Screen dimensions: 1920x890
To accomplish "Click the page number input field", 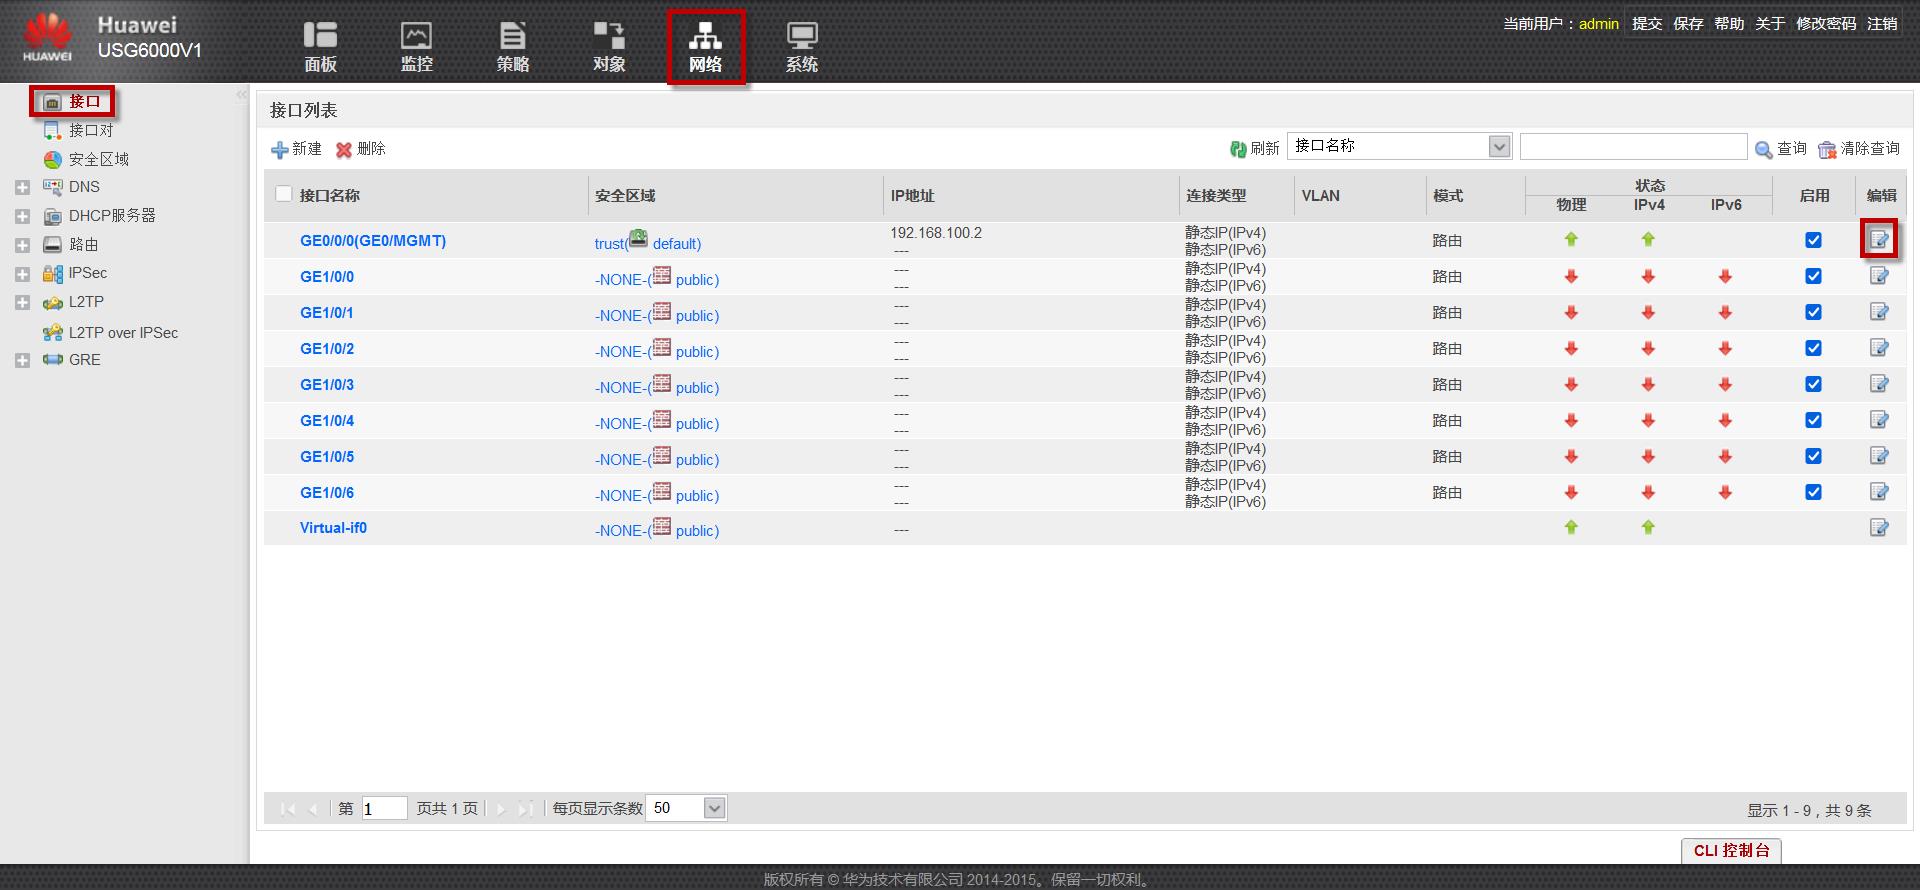I will tap(384, 808).
